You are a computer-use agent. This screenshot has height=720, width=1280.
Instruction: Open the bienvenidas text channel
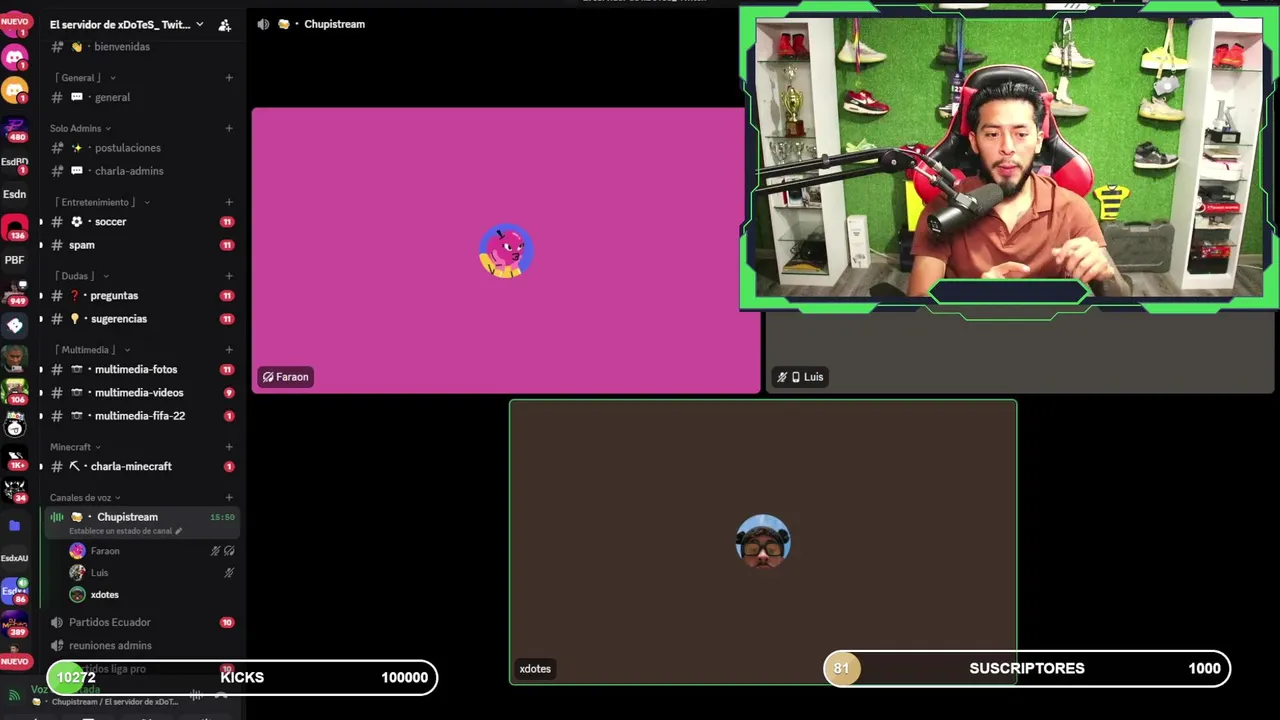[x=140, y=47]
